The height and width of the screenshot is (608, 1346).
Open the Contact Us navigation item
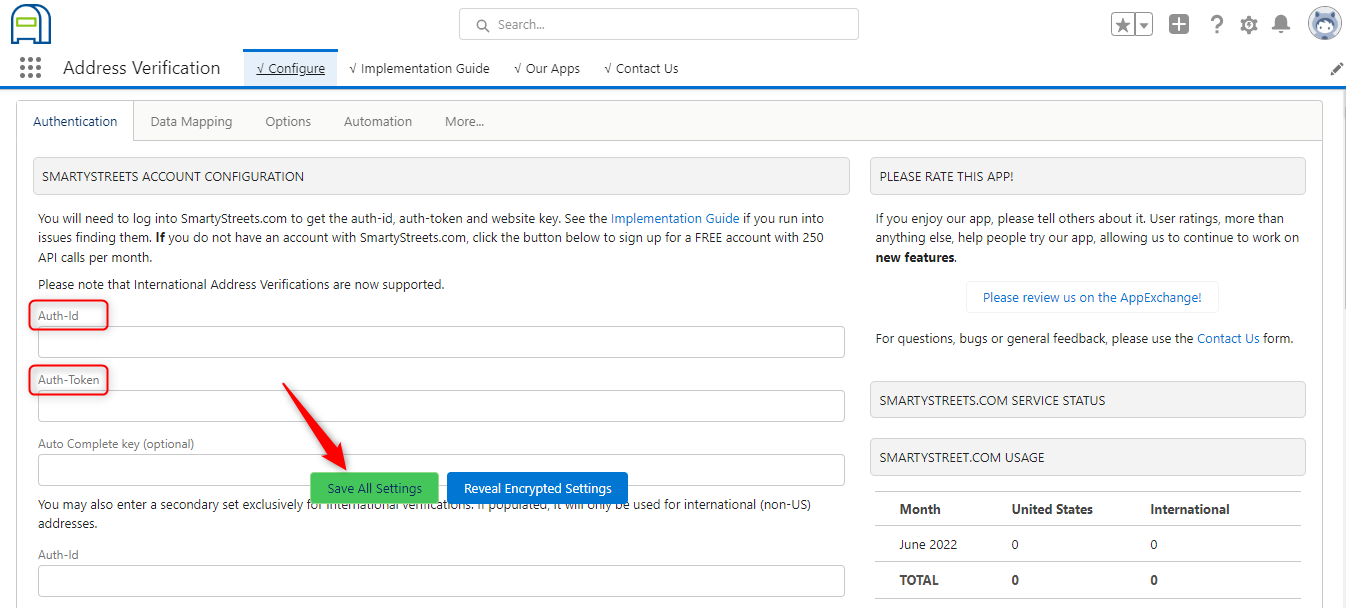pyautogui.click(x=641, y=68)
